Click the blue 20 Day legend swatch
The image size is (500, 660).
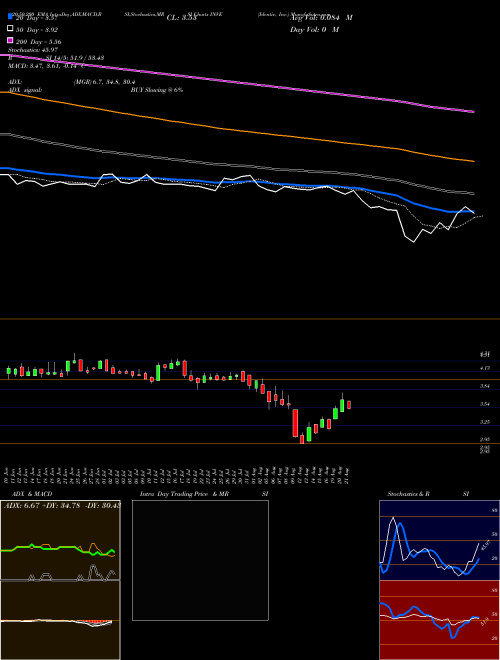[x=10, y=17]
